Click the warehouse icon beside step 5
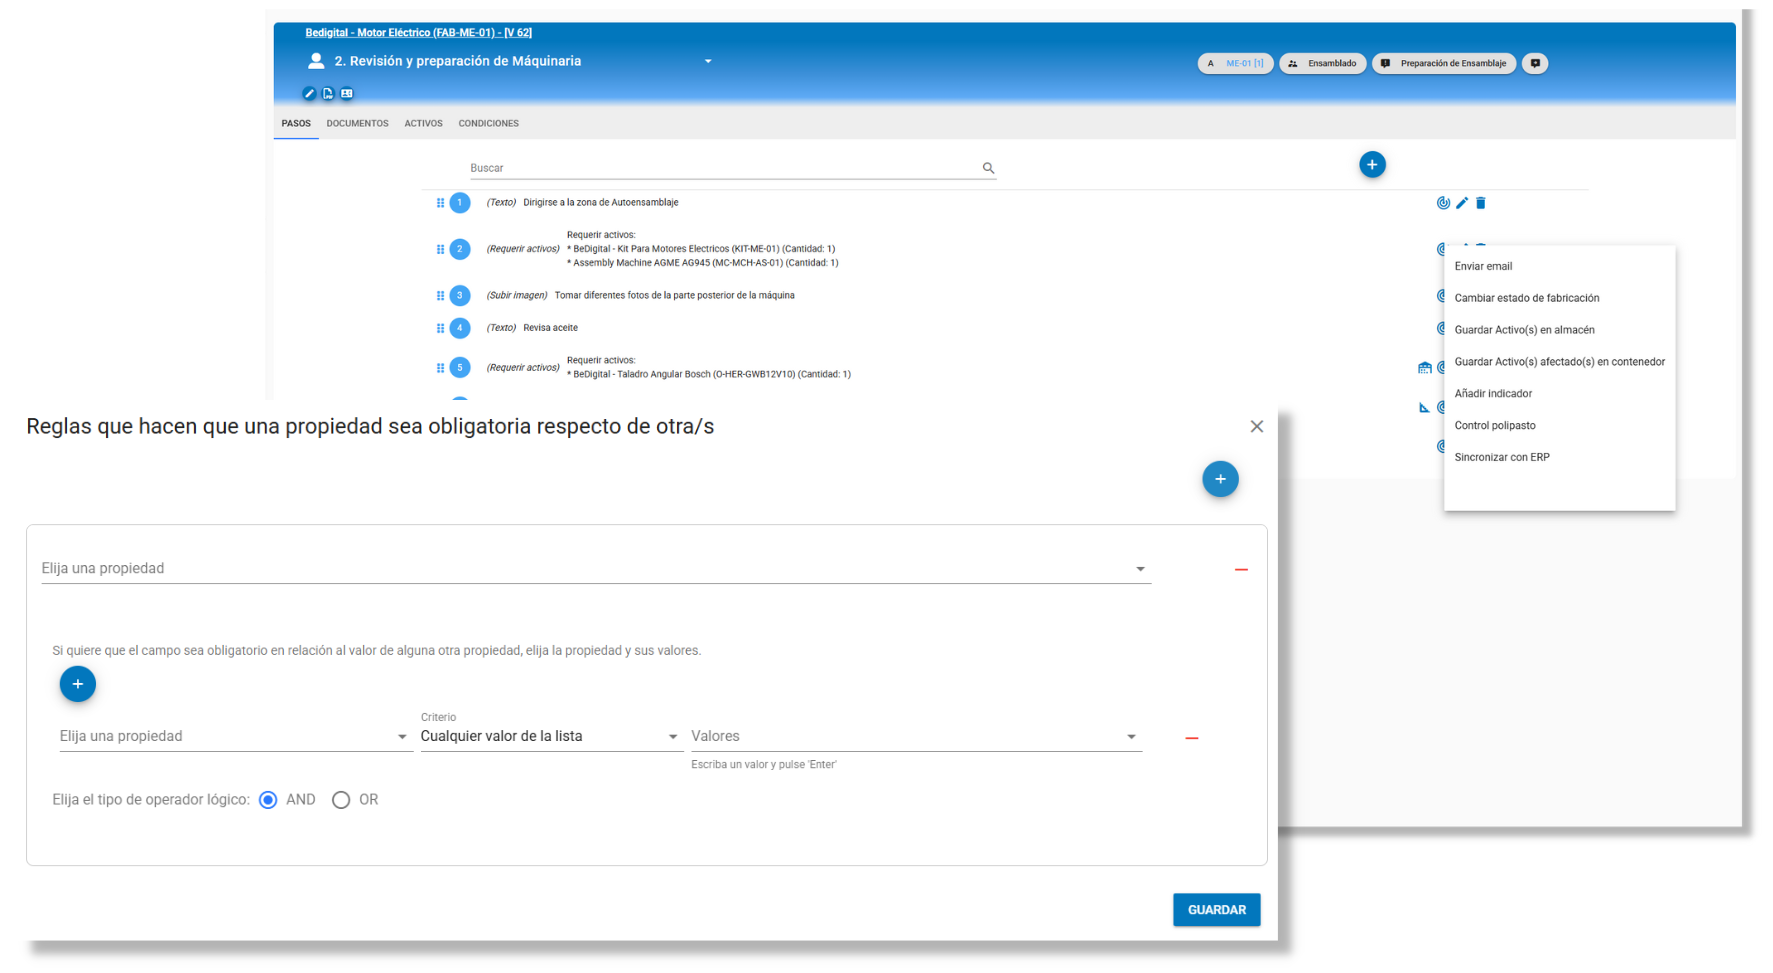The height and width of the screenshot is (973, 1773). (1424, 368)
